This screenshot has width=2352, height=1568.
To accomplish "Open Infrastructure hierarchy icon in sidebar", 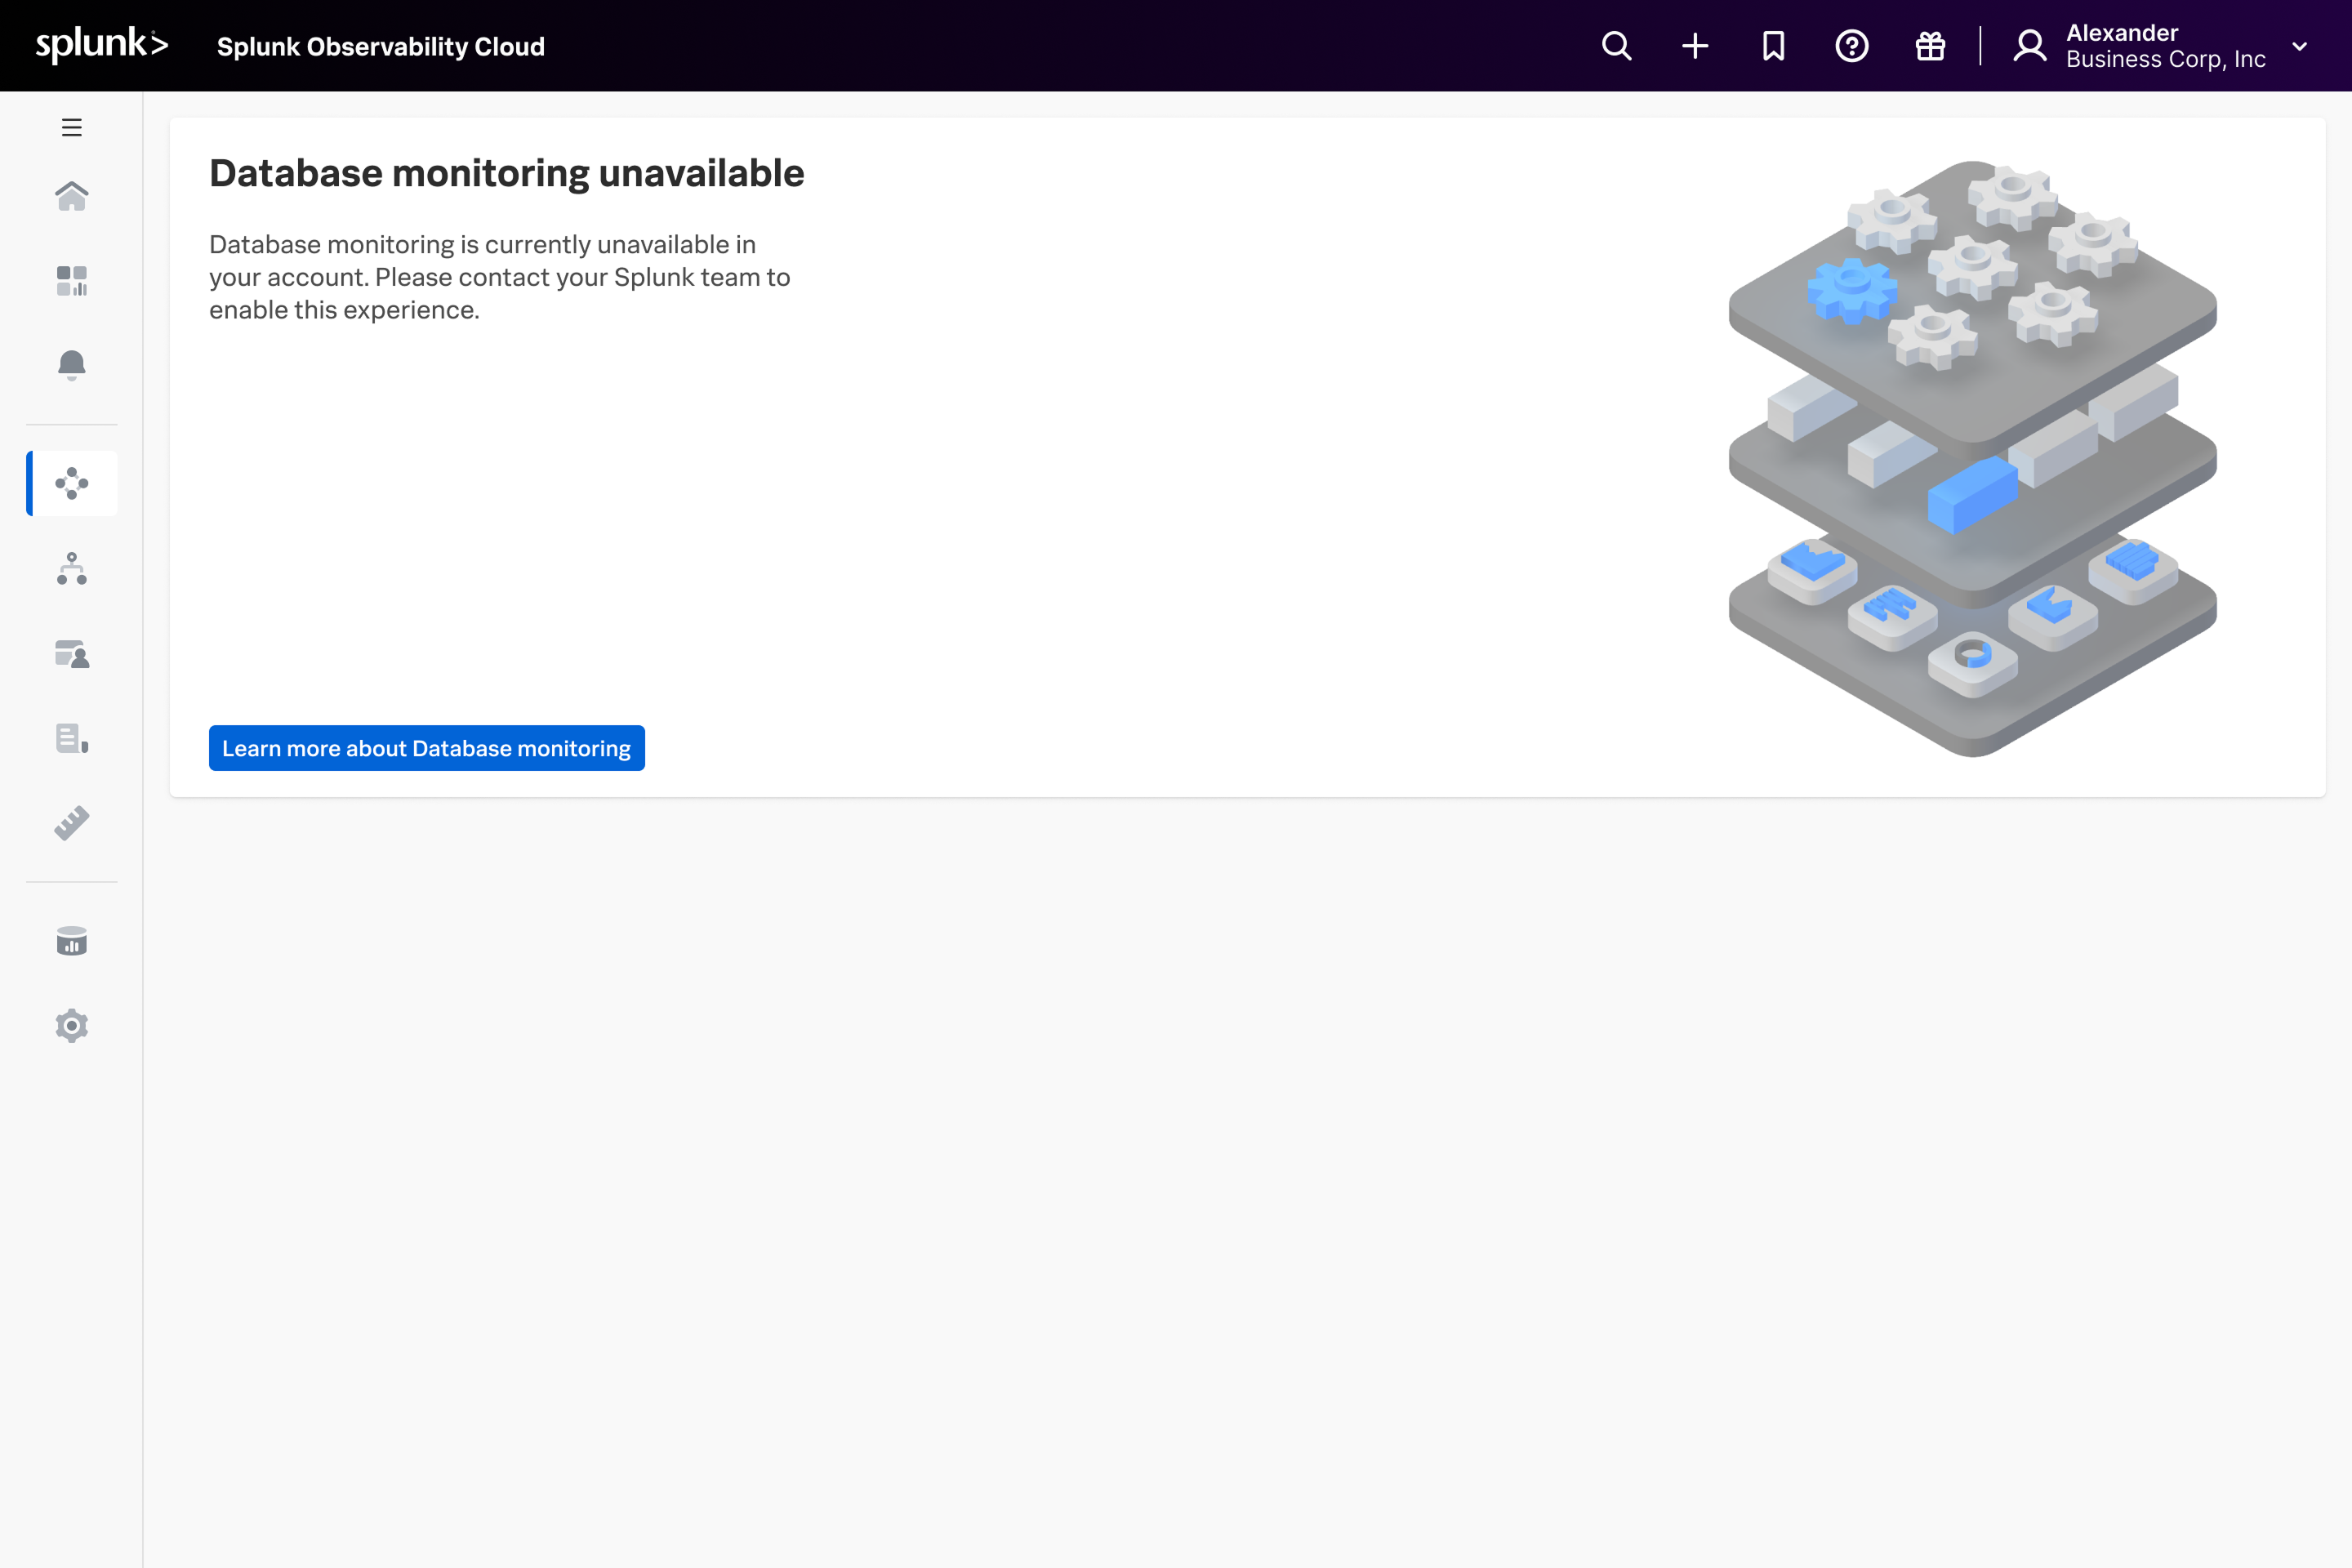I will click(x=71, y=568).
